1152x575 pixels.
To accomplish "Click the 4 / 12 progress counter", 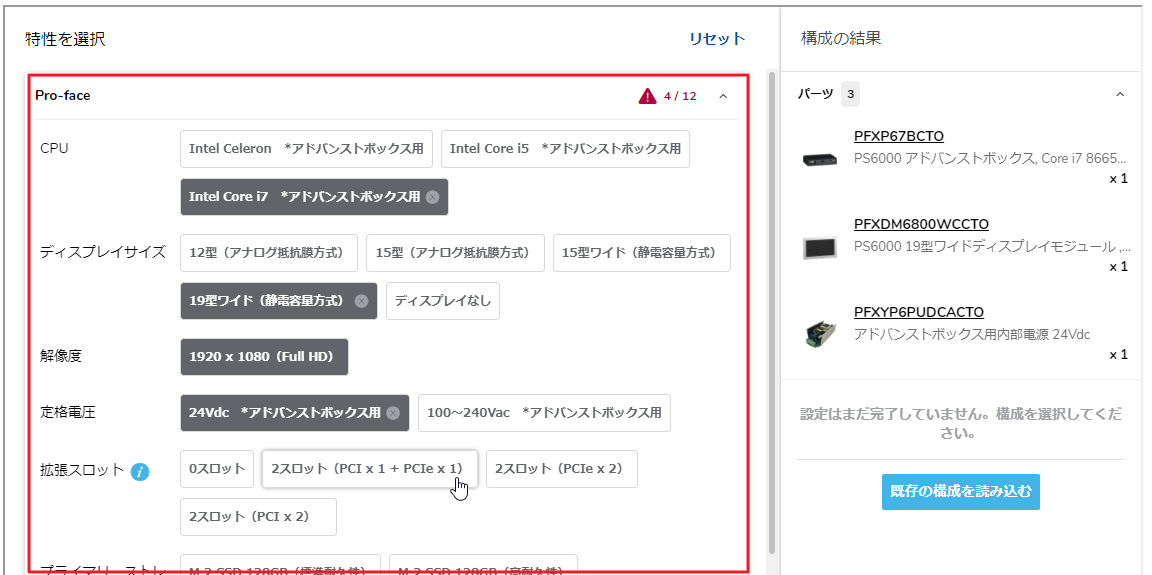I will pos(680,96).
